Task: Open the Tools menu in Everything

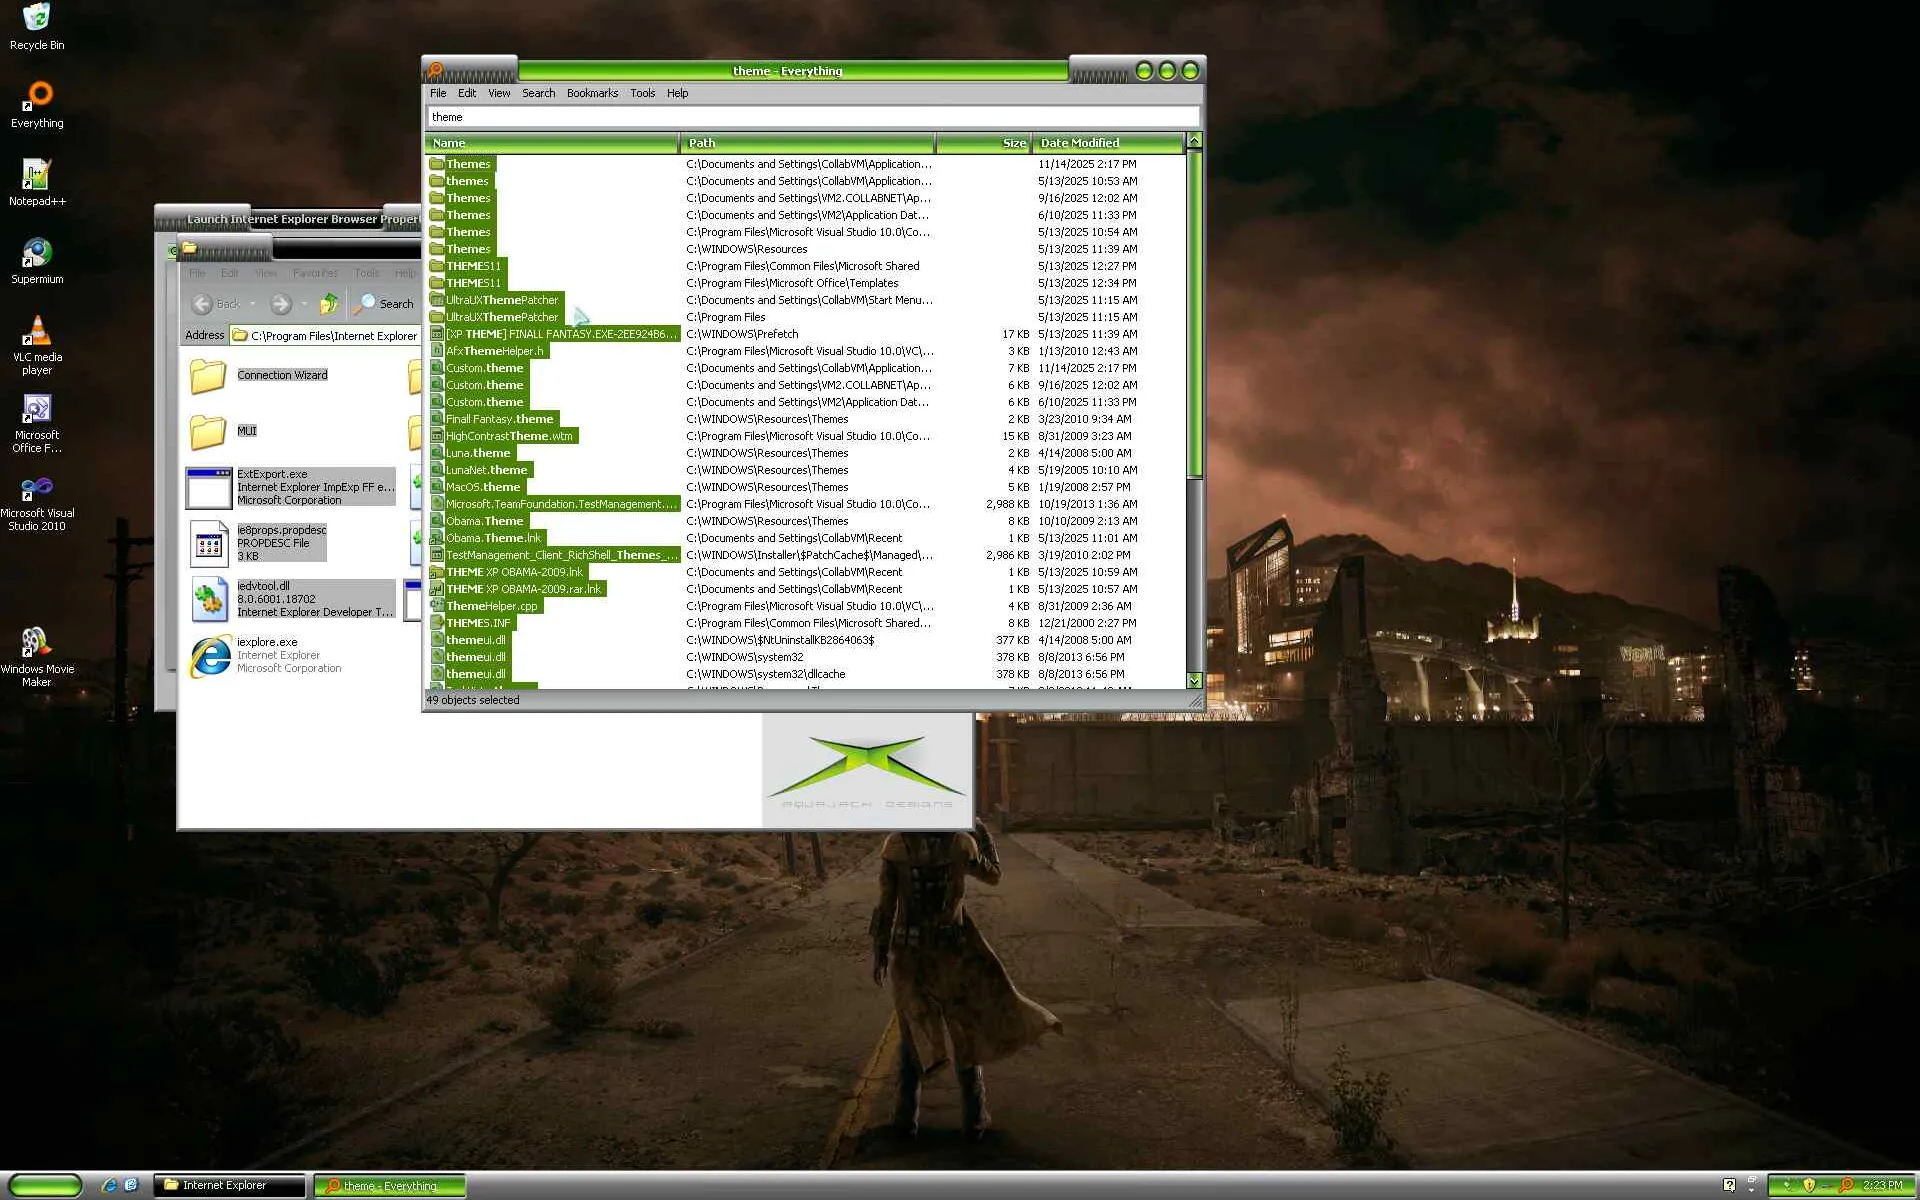Action: click(x=642, y=93)
